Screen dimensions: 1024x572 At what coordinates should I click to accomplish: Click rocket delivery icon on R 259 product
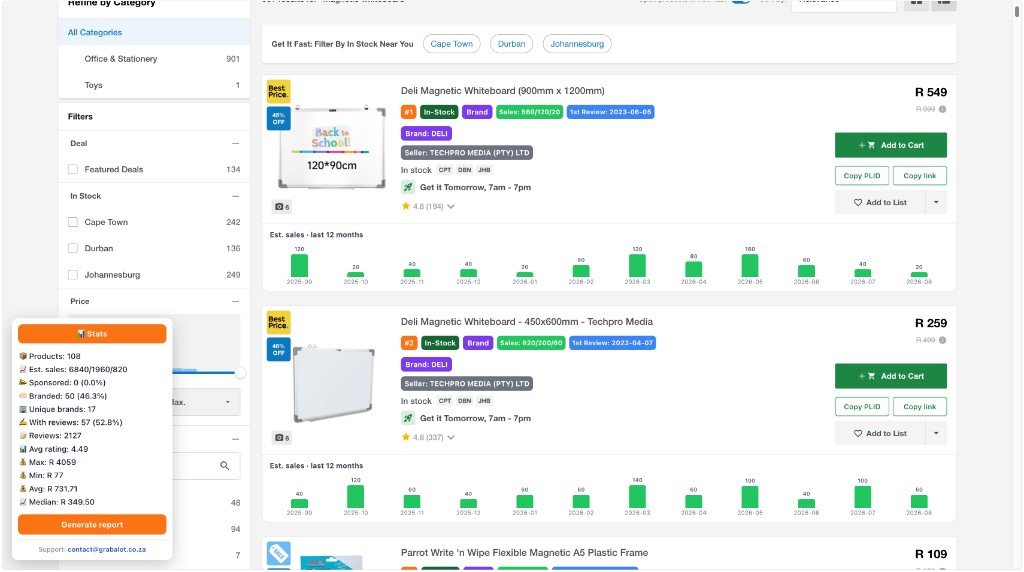click(408, 419)
